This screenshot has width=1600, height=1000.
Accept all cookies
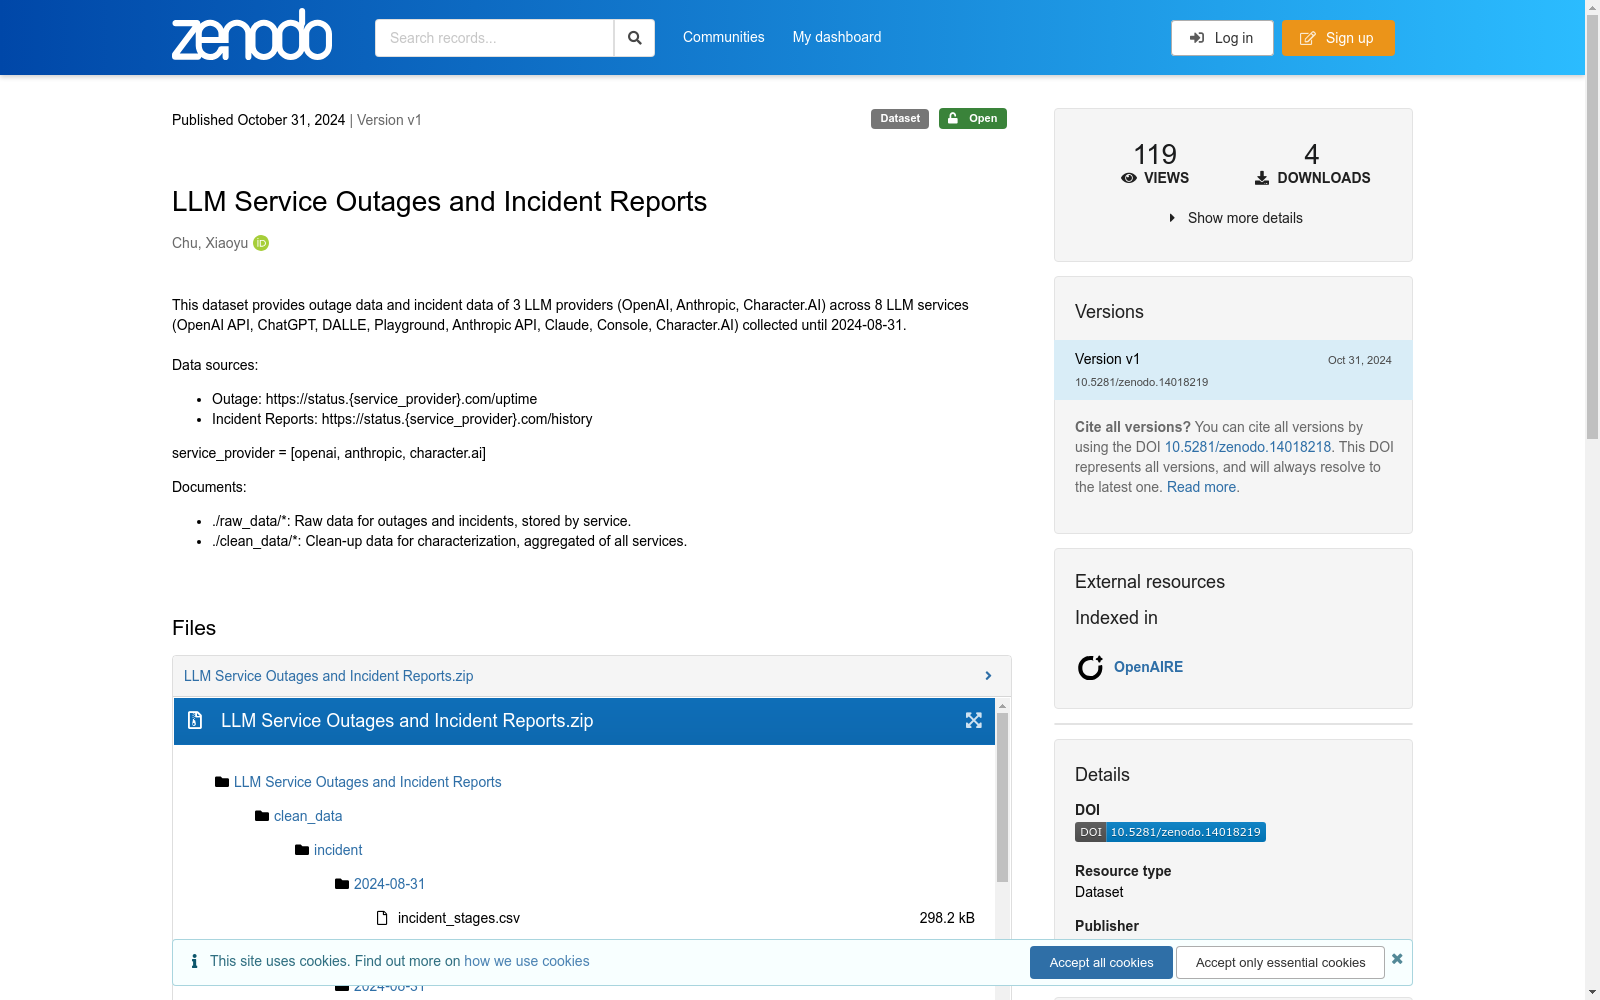1101,962
